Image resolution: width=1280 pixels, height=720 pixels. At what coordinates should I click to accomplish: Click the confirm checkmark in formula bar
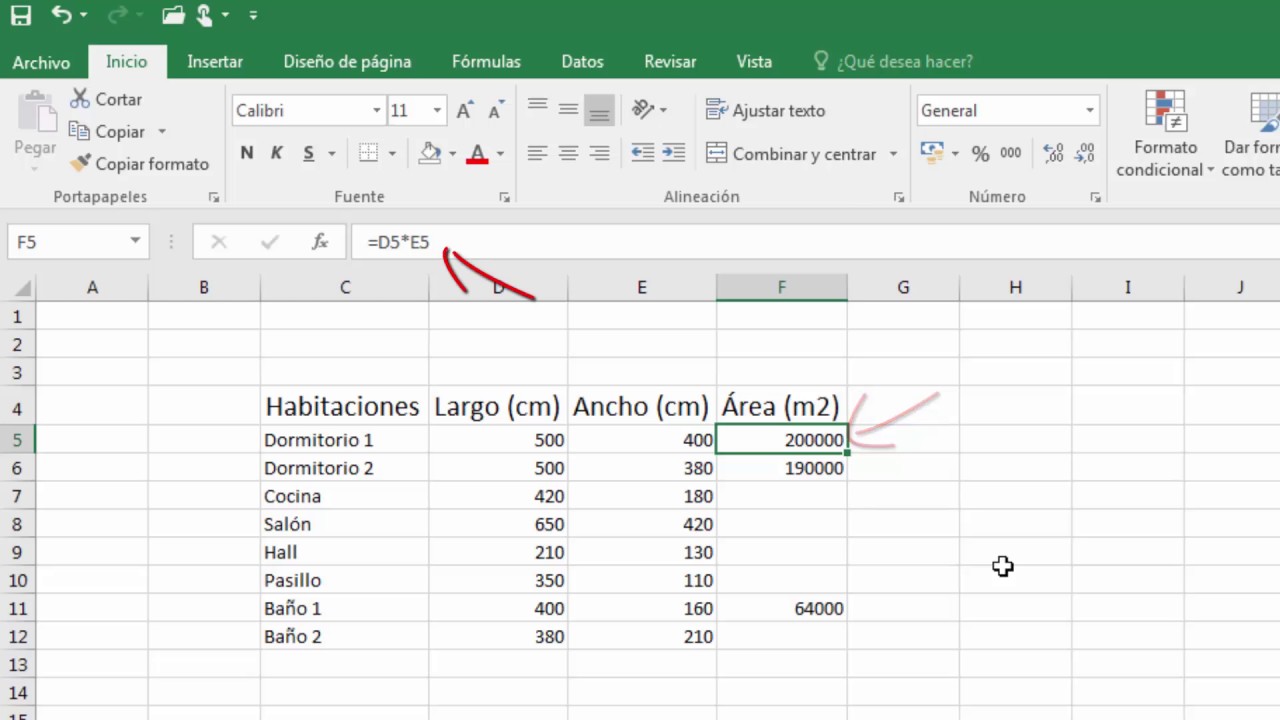pyautogui.click(x=269, y=242)
